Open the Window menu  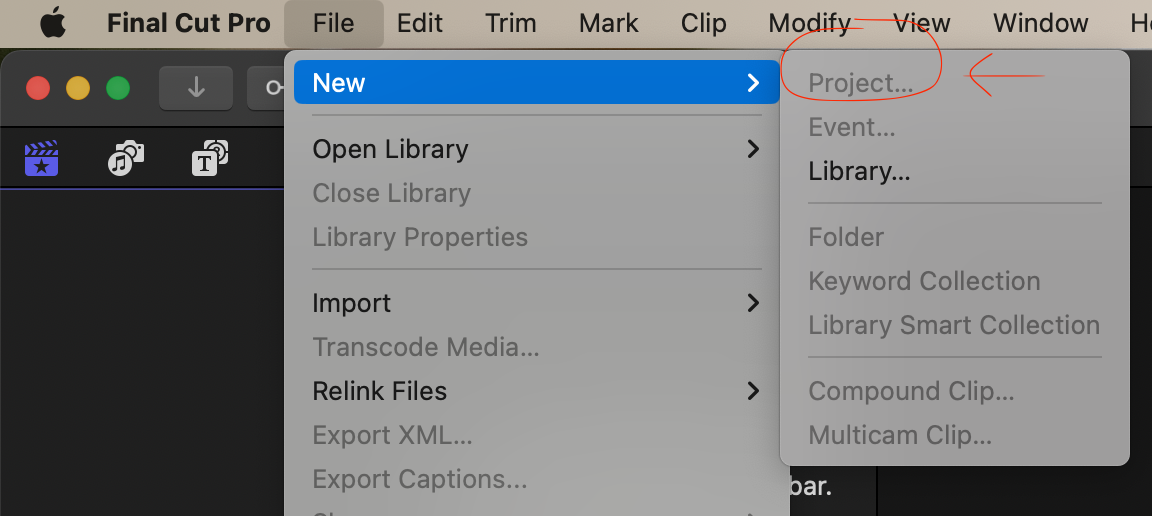[1040, 23]
